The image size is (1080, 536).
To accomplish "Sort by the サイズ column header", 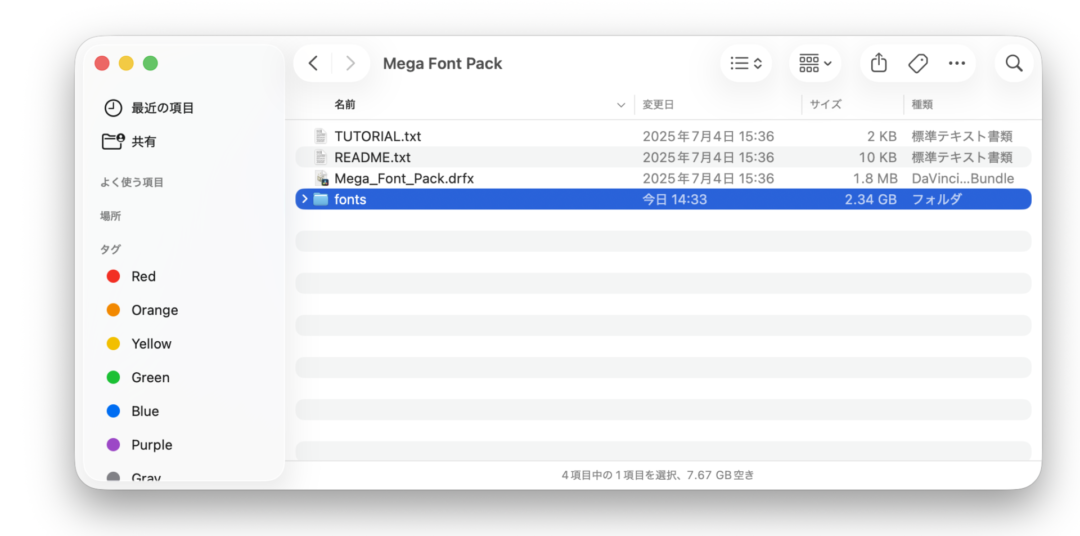I will pos(825,105).
